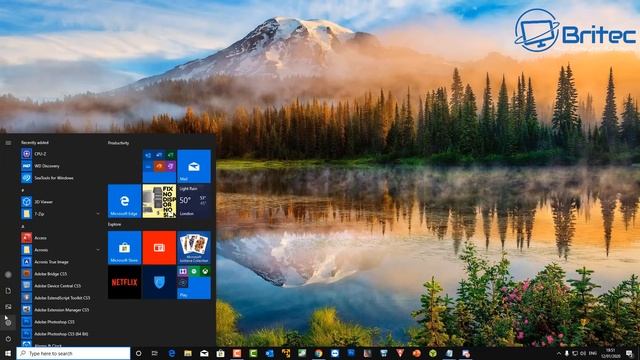This screenshot has height=360, width=640.
Task: Launch WD Discovery app
Action: point(60,166)
